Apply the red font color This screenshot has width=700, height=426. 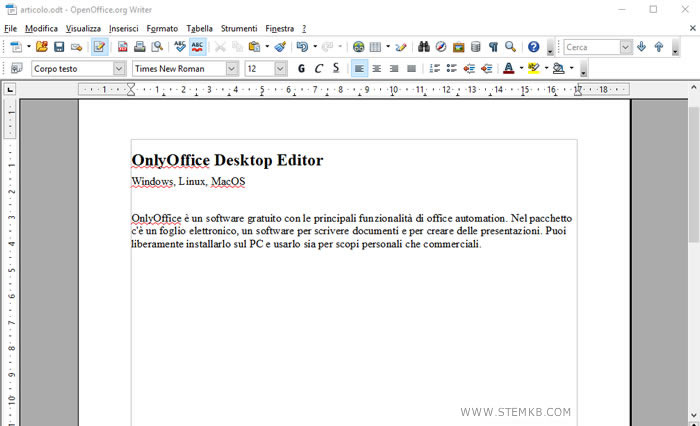(508, 68)
